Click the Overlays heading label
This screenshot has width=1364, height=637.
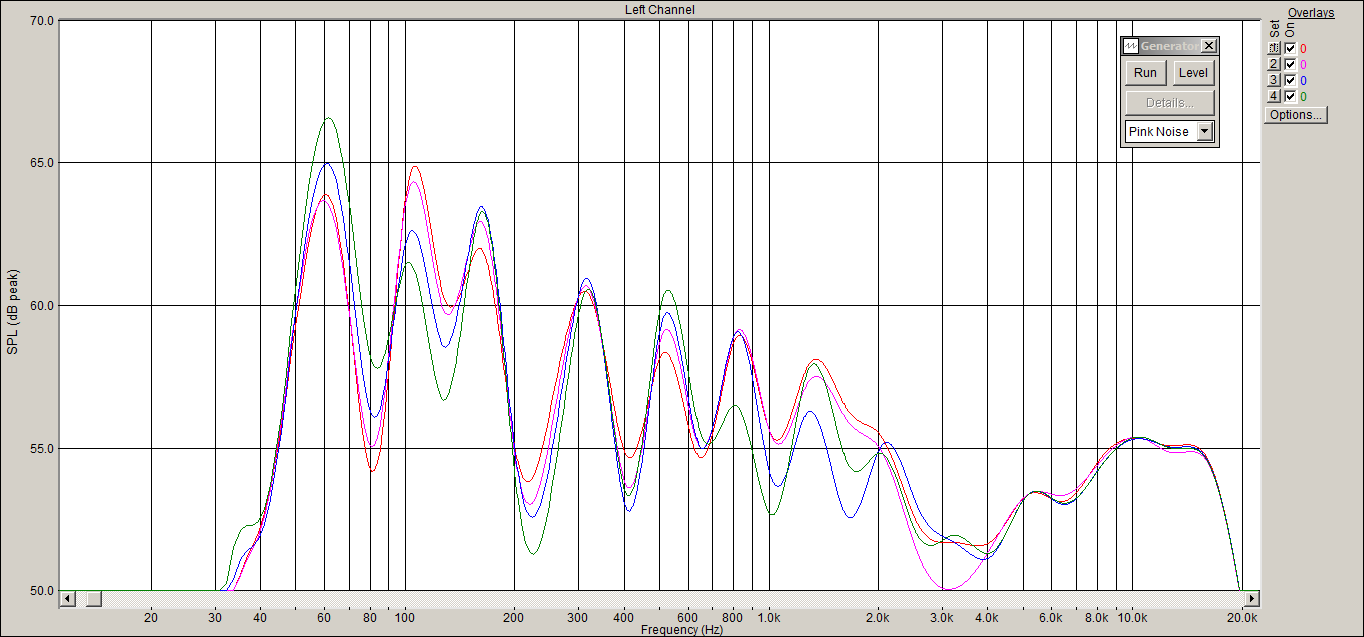pyautogui.click(x=1311, y=13)
